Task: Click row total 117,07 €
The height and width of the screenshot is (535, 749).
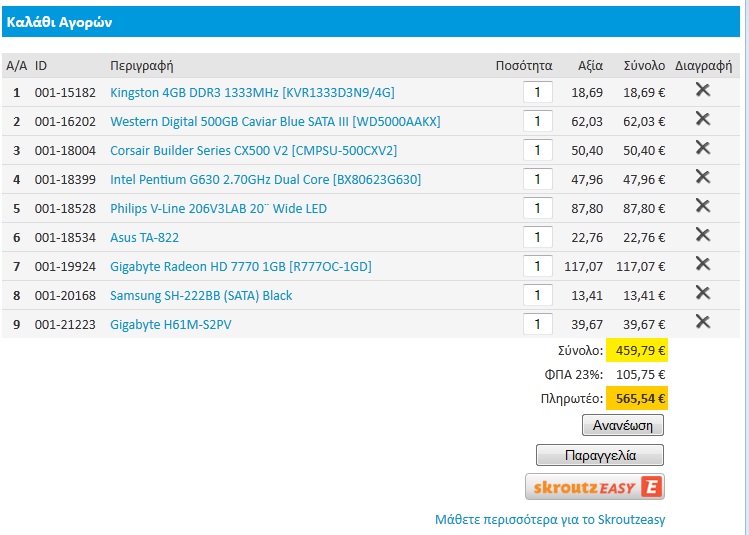Action: (641, 267)
